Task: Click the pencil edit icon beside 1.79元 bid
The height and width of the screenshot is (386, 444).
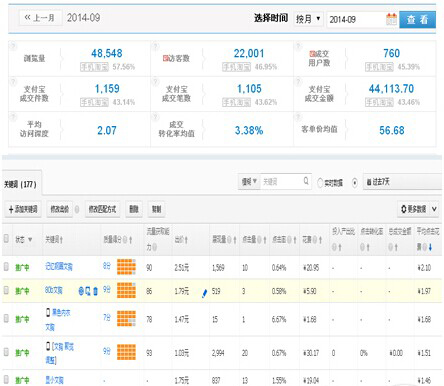Action: [x=204, y=293]
